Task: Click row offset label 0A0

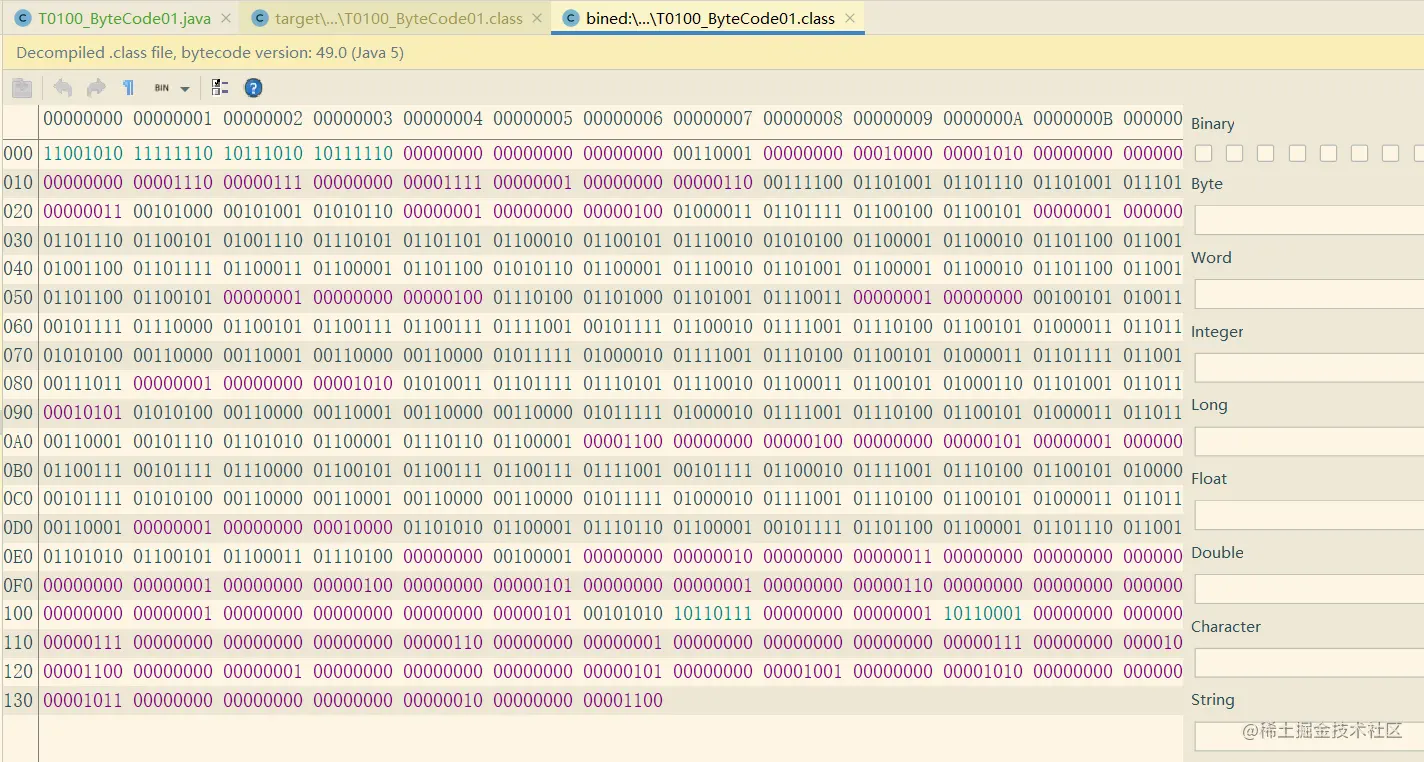Action: (x=19, y=441)
